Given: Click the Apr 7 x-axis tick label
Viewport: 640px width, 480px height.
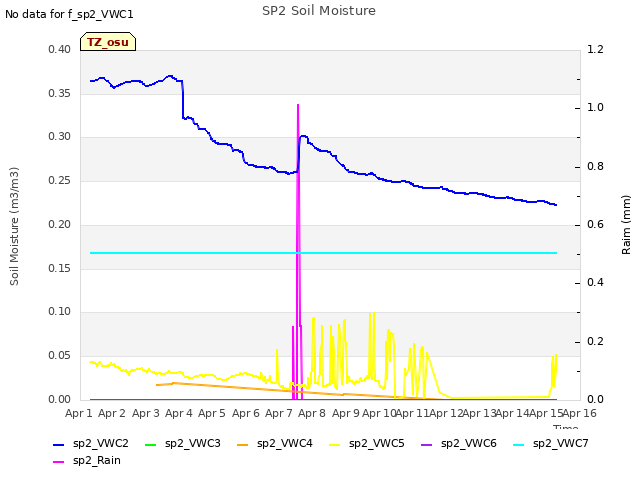Looking at the screenshot, I should click(x=279, y=413).
